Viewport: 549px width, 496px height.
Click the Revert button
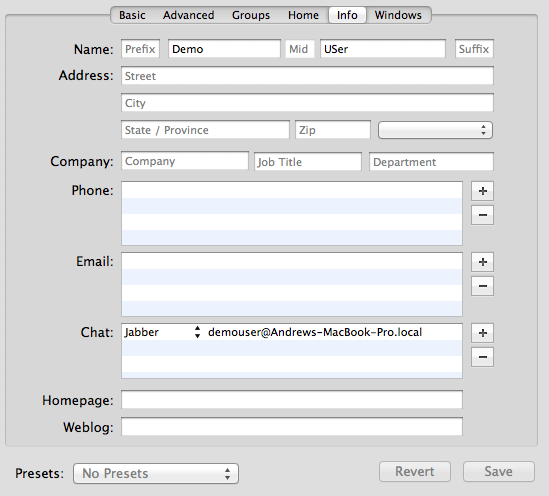(x=415, y=471)
